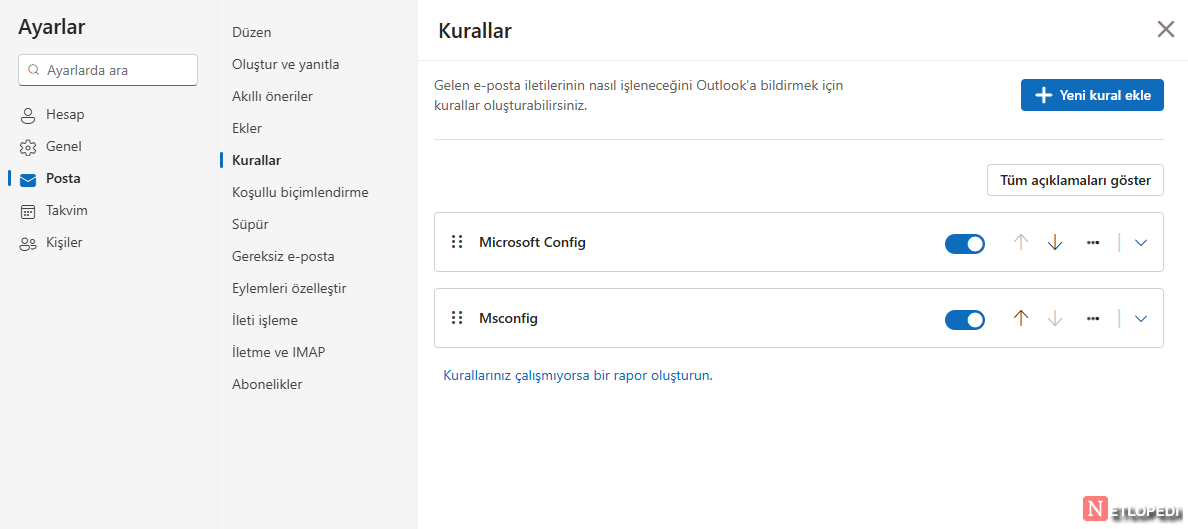Click the drag handle of Microsoft Config rule
Screen dimensions: 1188x529
point(457,242)
